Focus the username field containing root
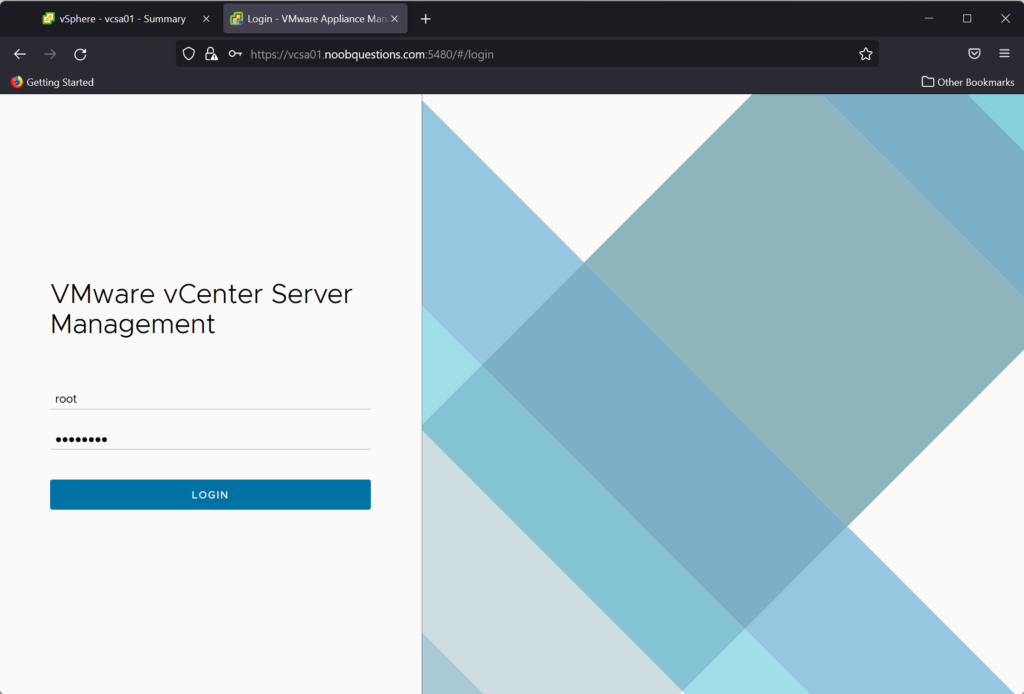This screenshot has height=694, width=1024. [x=210, y=399]
